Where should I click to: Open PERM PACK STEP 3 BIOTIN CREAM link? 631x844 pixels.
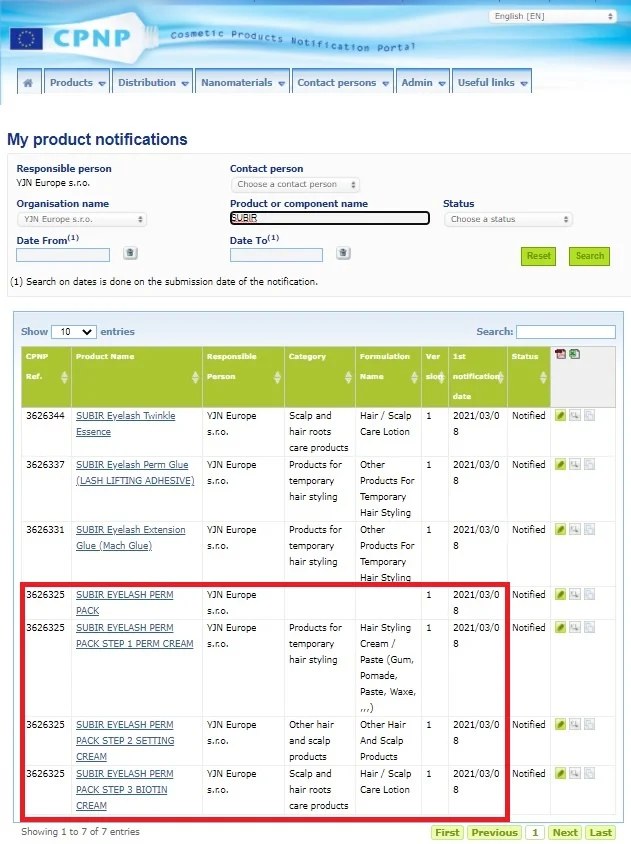(x=124, y=790)
